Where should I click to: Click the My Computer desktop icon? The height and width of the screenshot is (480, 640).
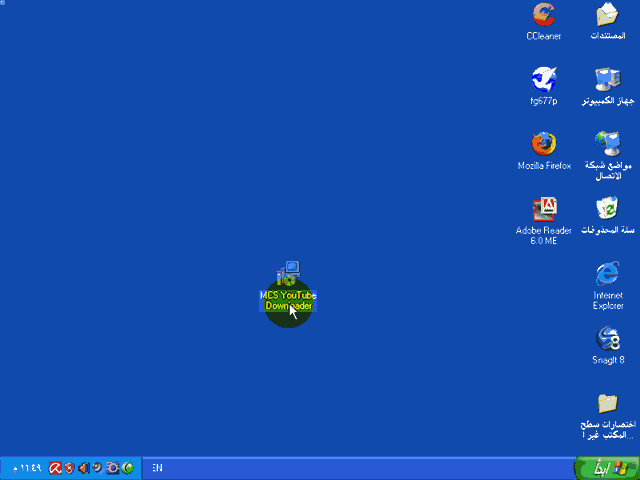click(x=607, y=79)
